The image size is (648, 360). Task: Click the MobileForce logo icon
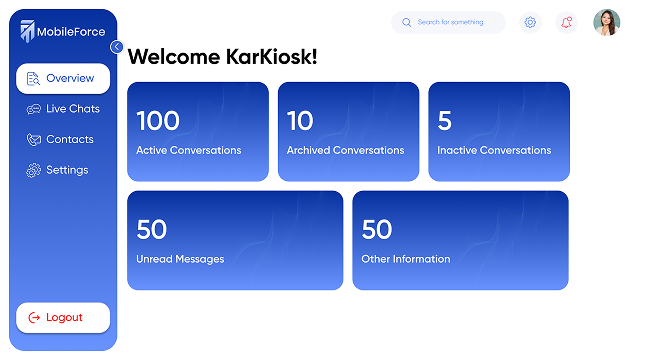(x=27, y=31)
